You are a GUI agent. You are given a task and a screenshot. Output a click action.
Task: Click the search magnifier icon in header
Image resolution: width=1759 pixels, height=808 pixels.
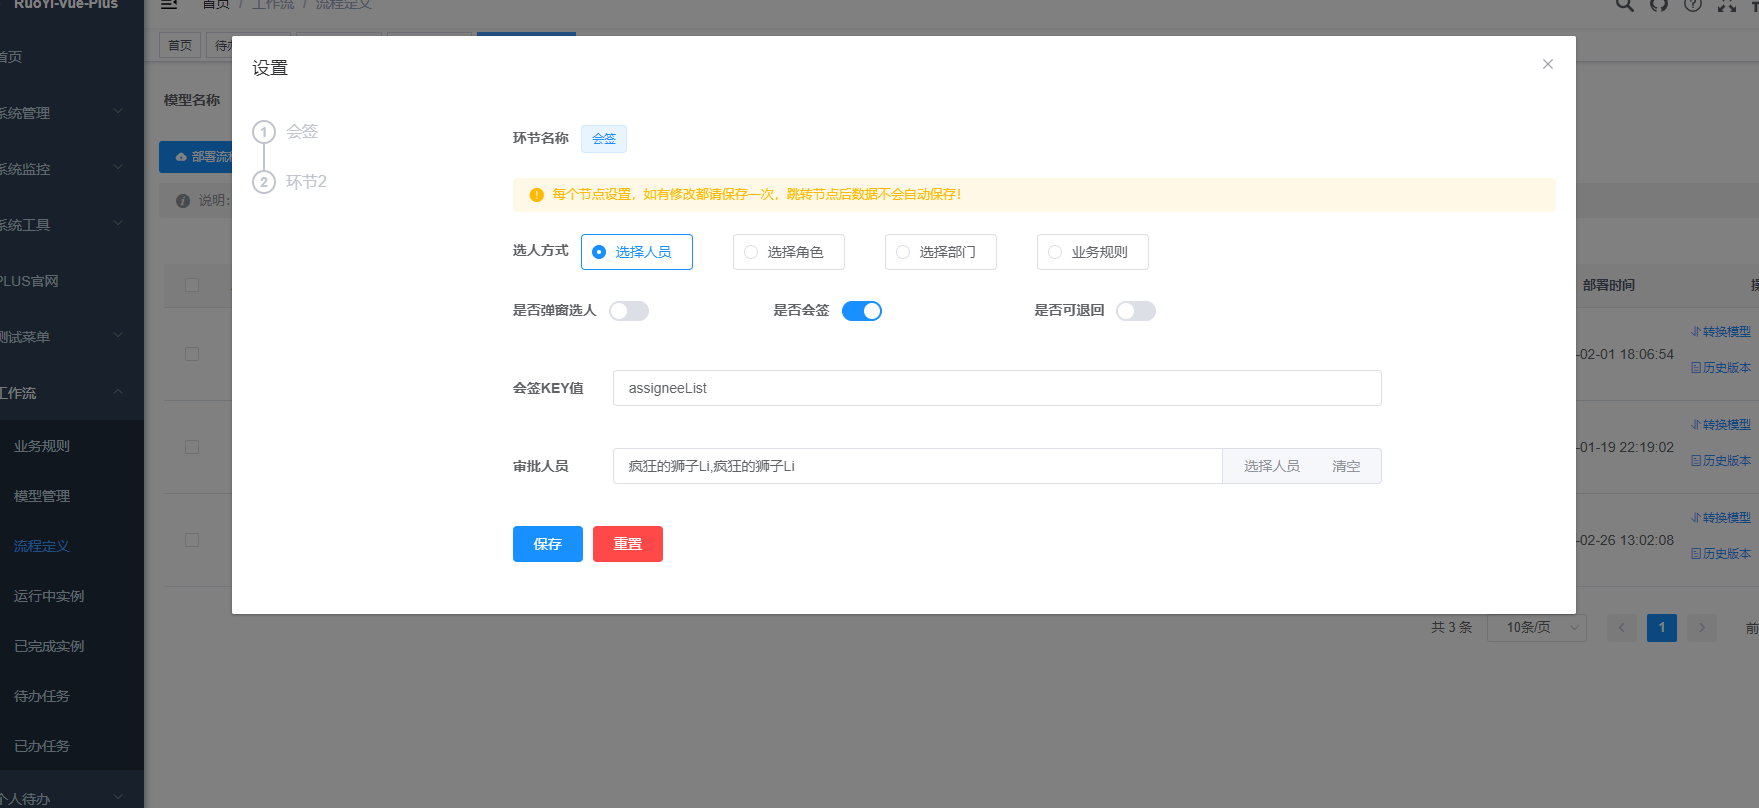1625,5
